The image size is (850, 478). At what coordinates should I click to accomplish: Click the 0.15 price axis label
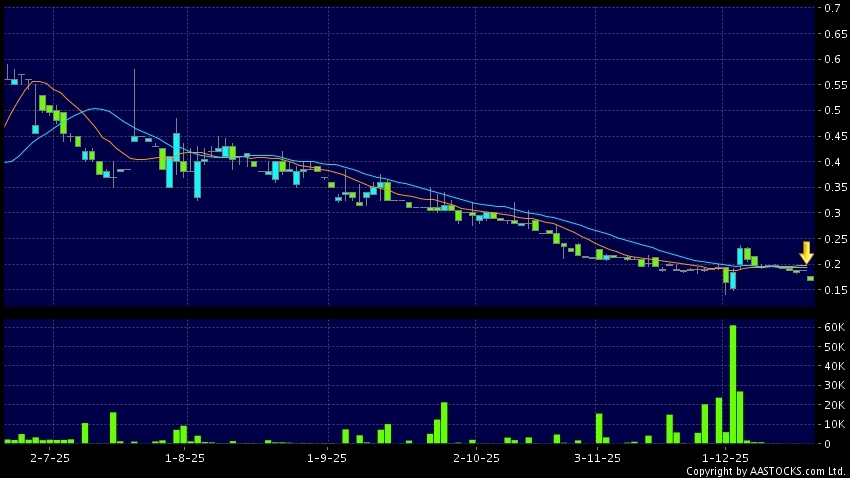click(x=832, y=290)
